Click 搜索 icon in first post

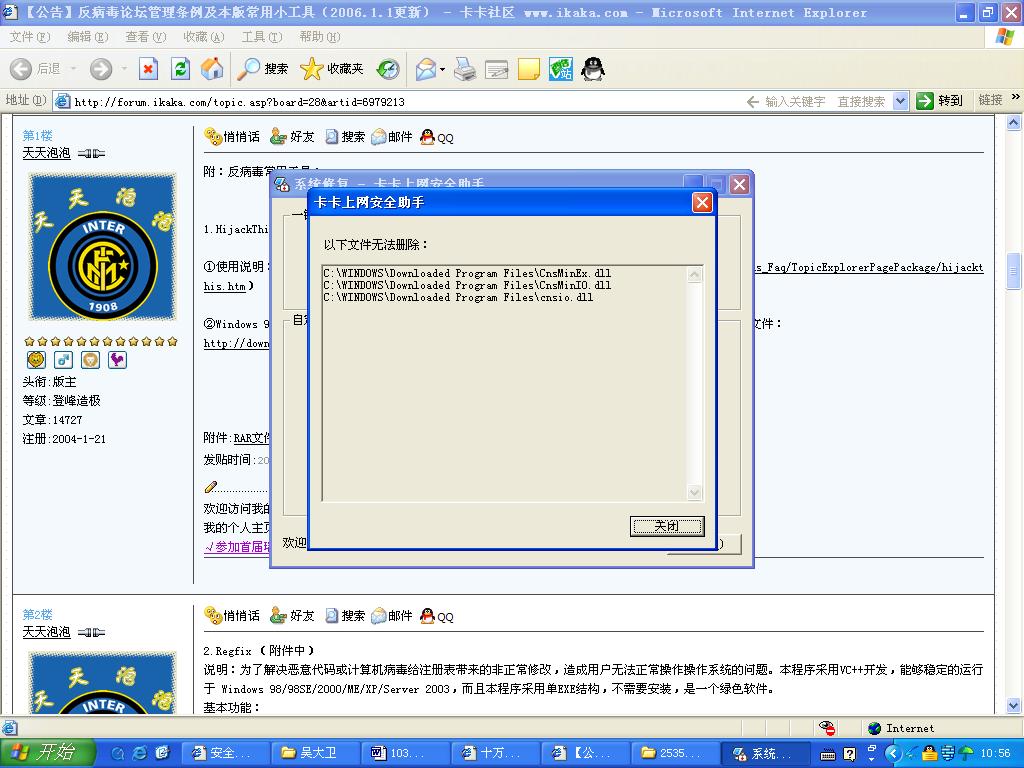(345, 136)
